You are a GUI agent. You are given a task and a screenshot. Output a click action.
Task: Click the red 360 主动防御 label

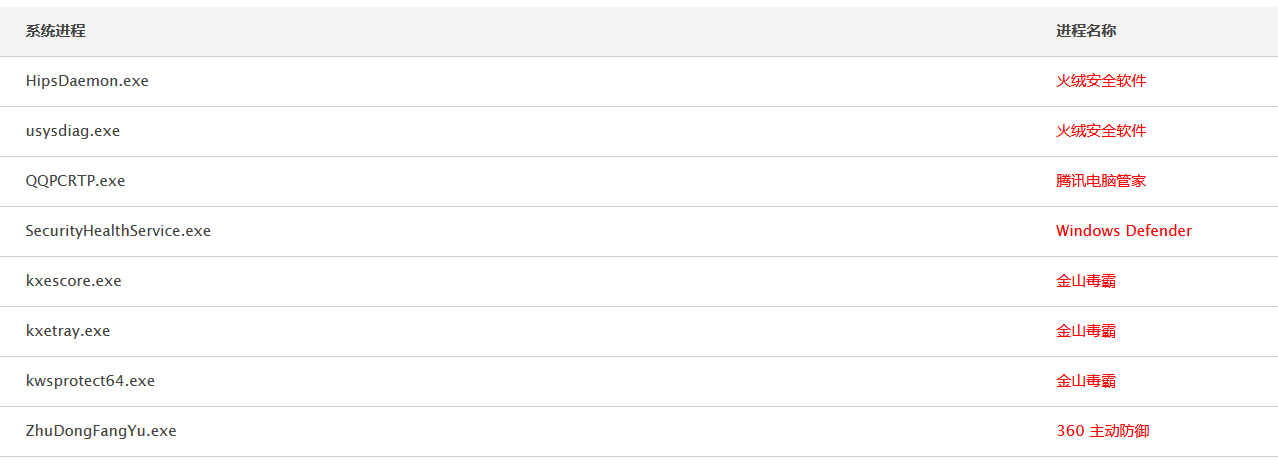tap(1103, 431)
